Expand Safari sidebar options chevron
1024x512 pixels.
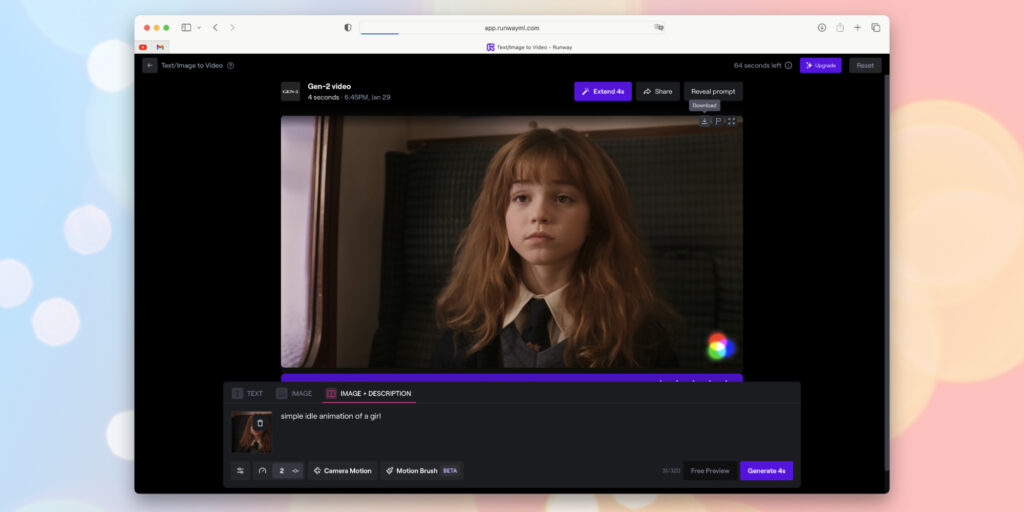pos(199,27)
